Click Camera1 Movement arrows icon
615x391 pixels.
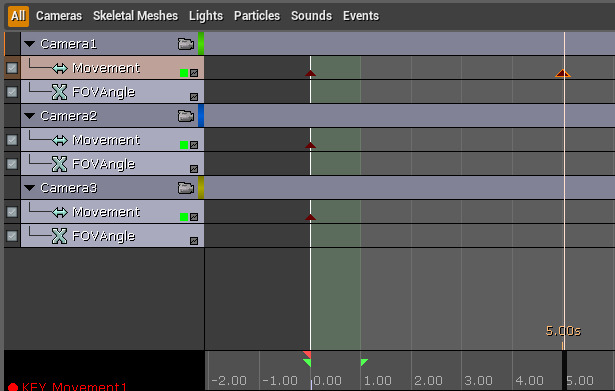click(x=60, y=69)
